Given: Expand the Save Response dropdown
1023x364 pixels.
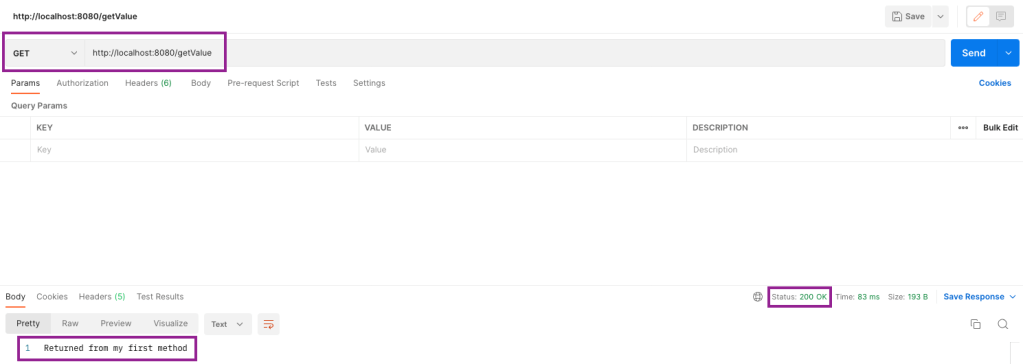Looking at the screenshot, I should click(x=980, y=297).
